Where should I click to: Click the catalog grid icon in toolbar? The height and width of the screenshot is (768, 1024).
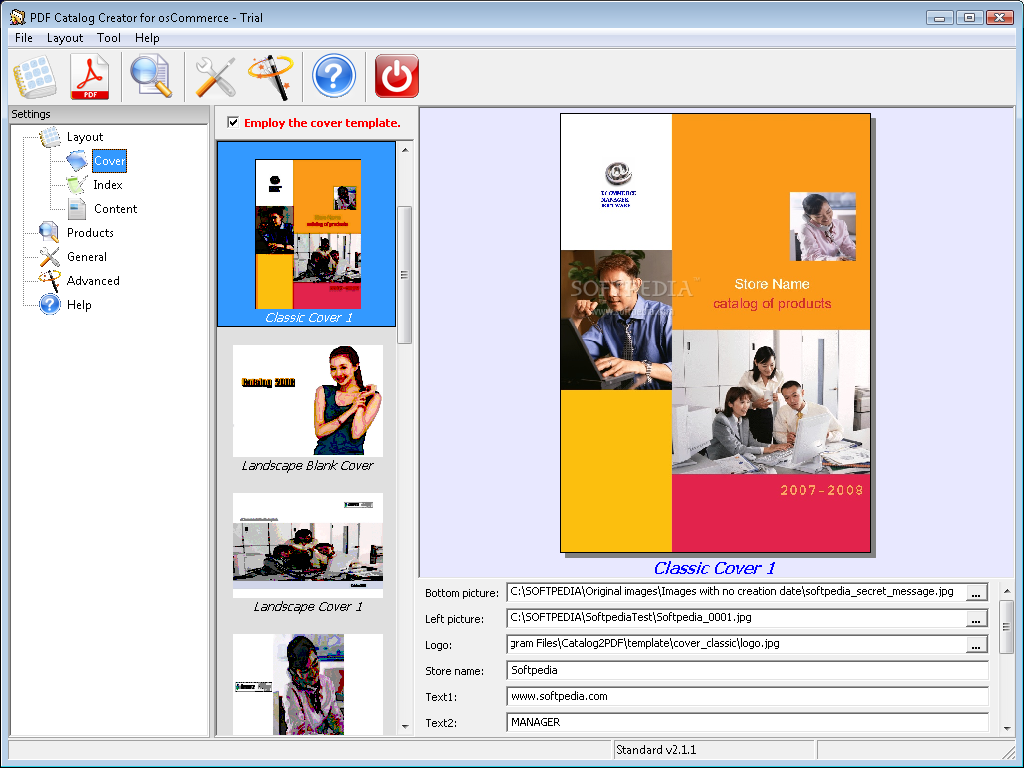(x=33, y=76)
